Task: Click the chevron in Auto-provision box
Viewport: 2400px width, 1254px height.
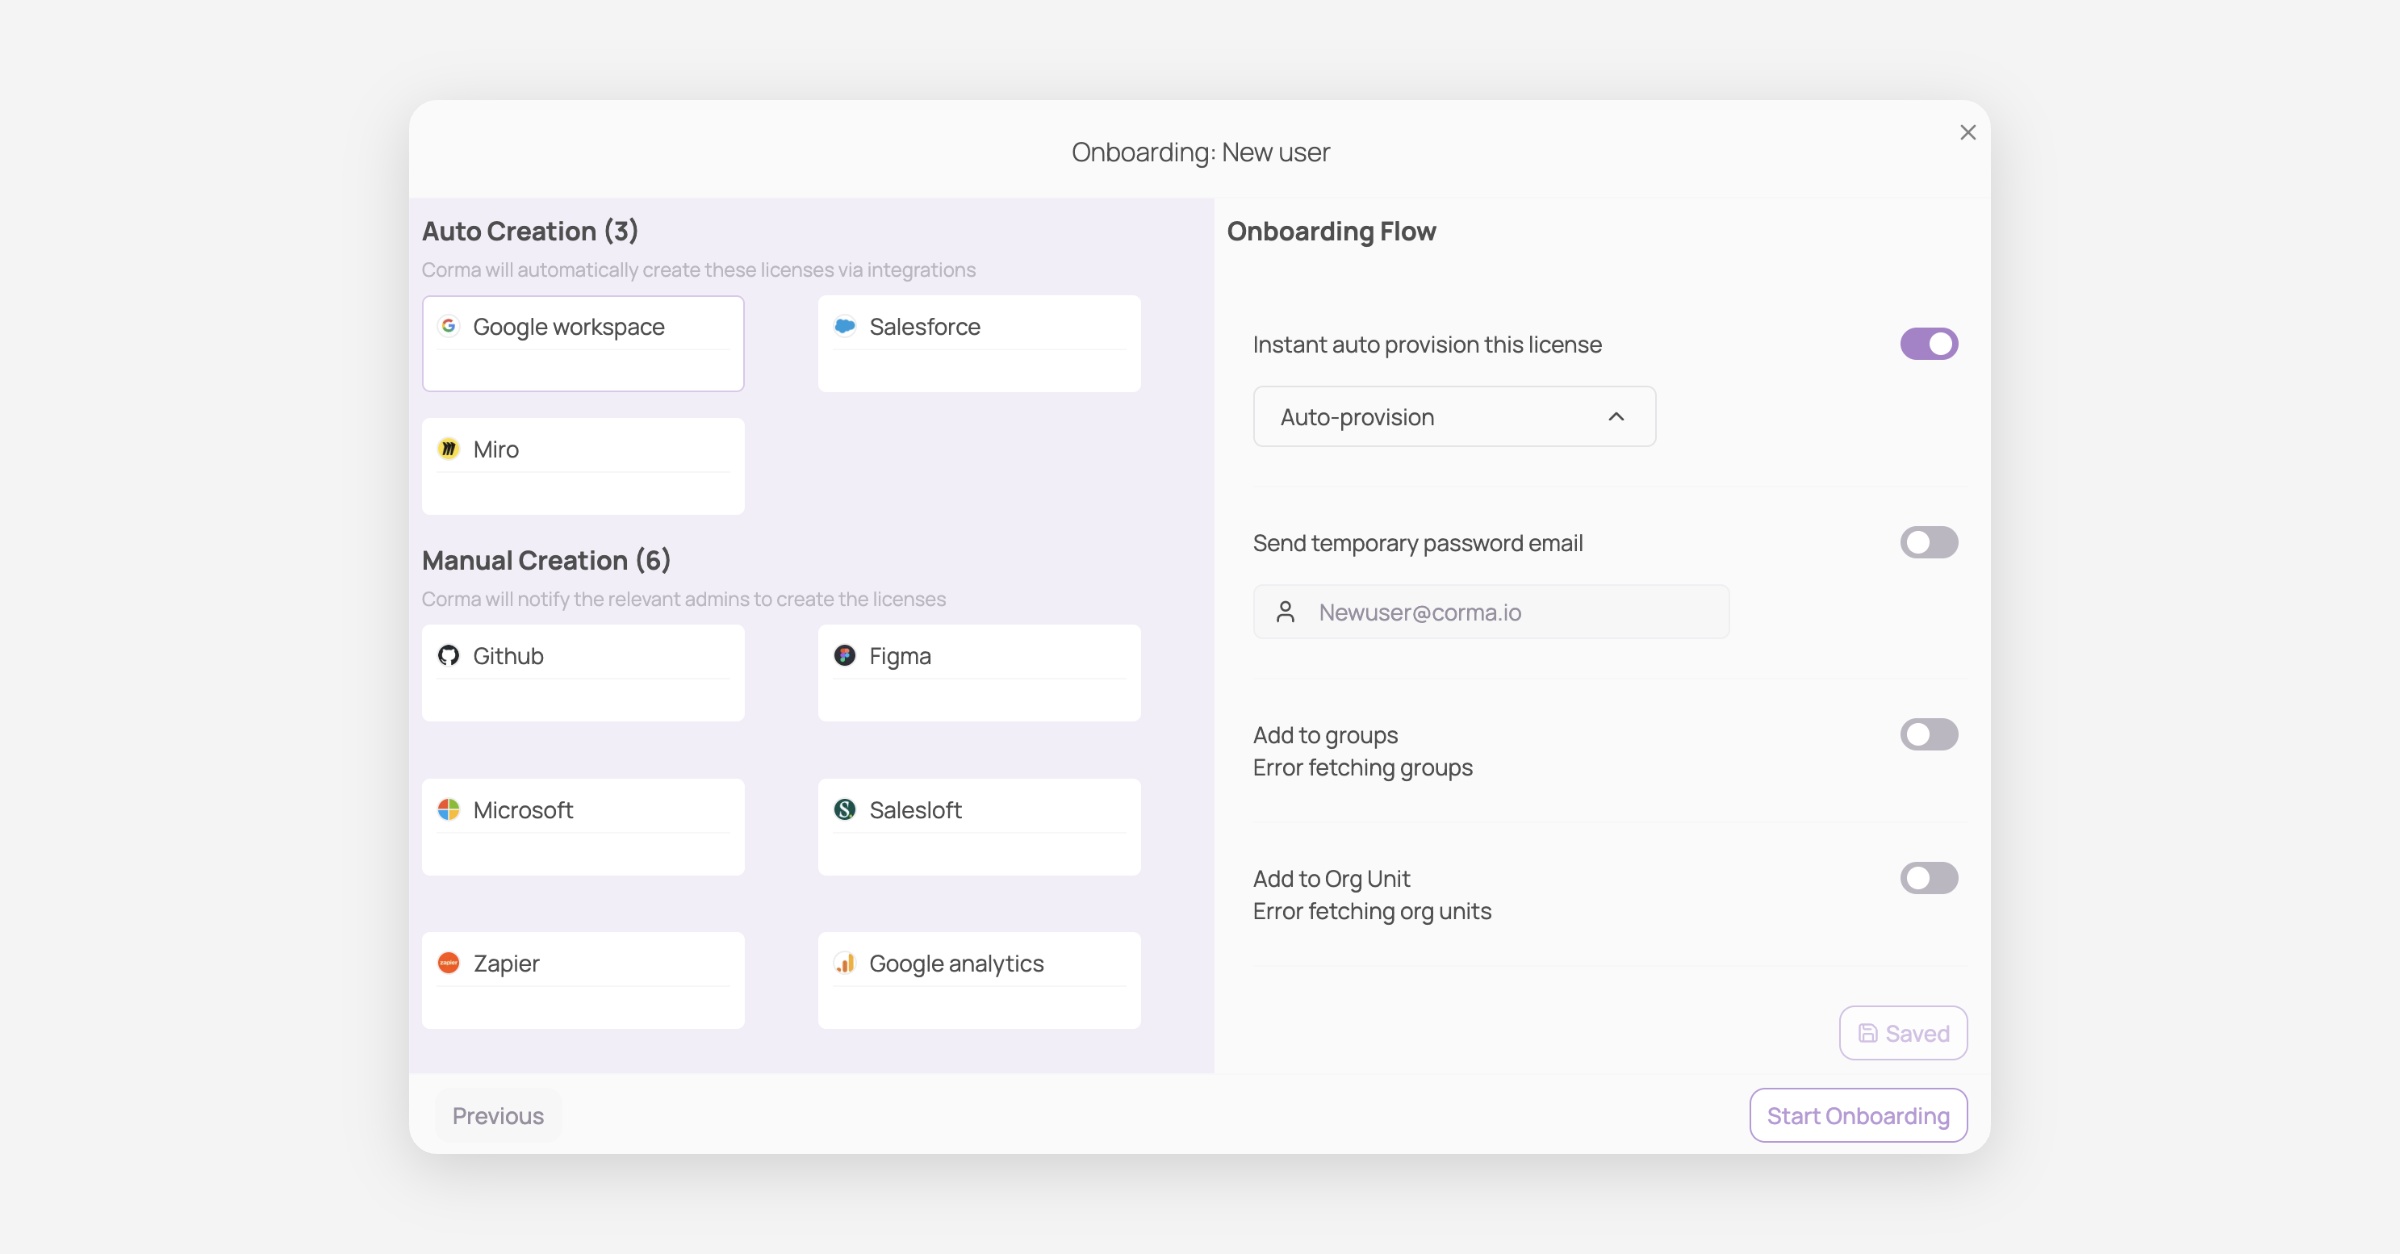Action: 1616,417
